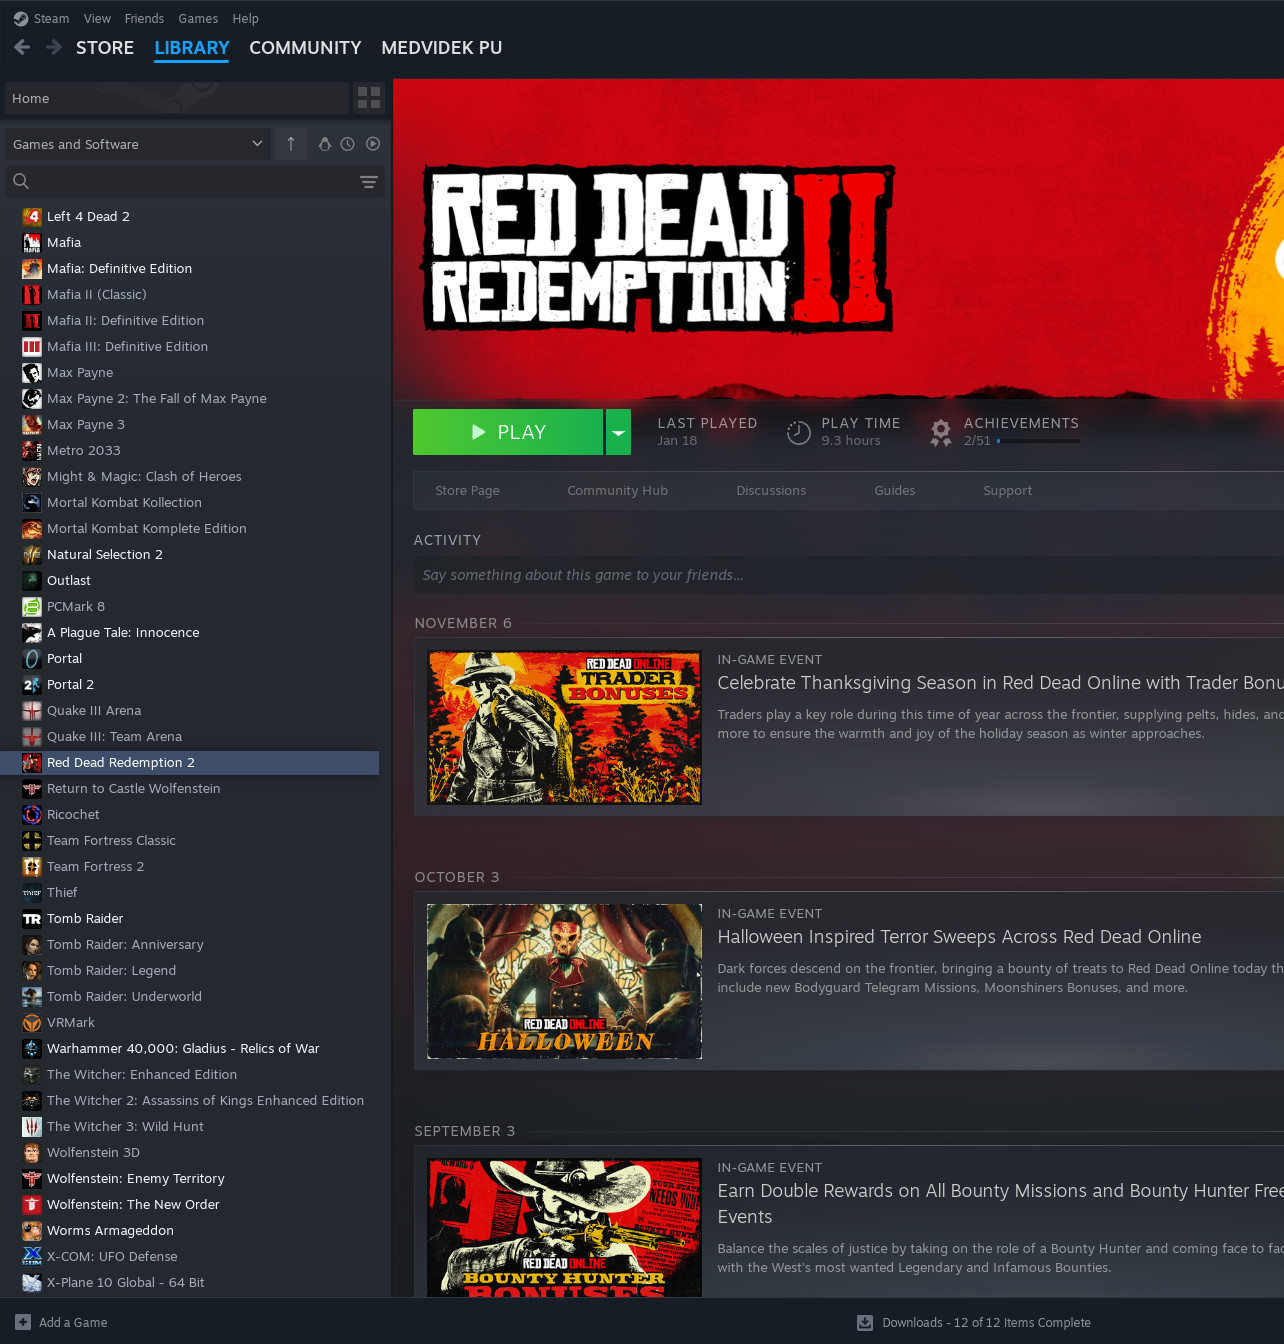Viewport: 1284px width, 1344px height.
Task: Open the Help menu
Action: pyautogui.click(x=245, y=18)
